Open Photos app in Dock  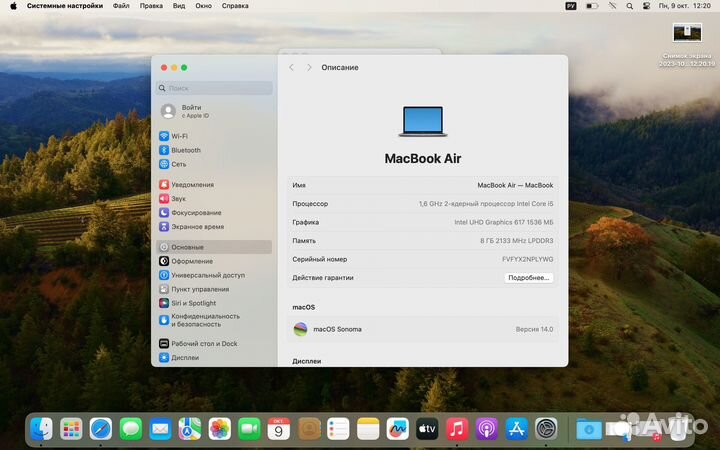pyautogui.click(x=219, y=429)
